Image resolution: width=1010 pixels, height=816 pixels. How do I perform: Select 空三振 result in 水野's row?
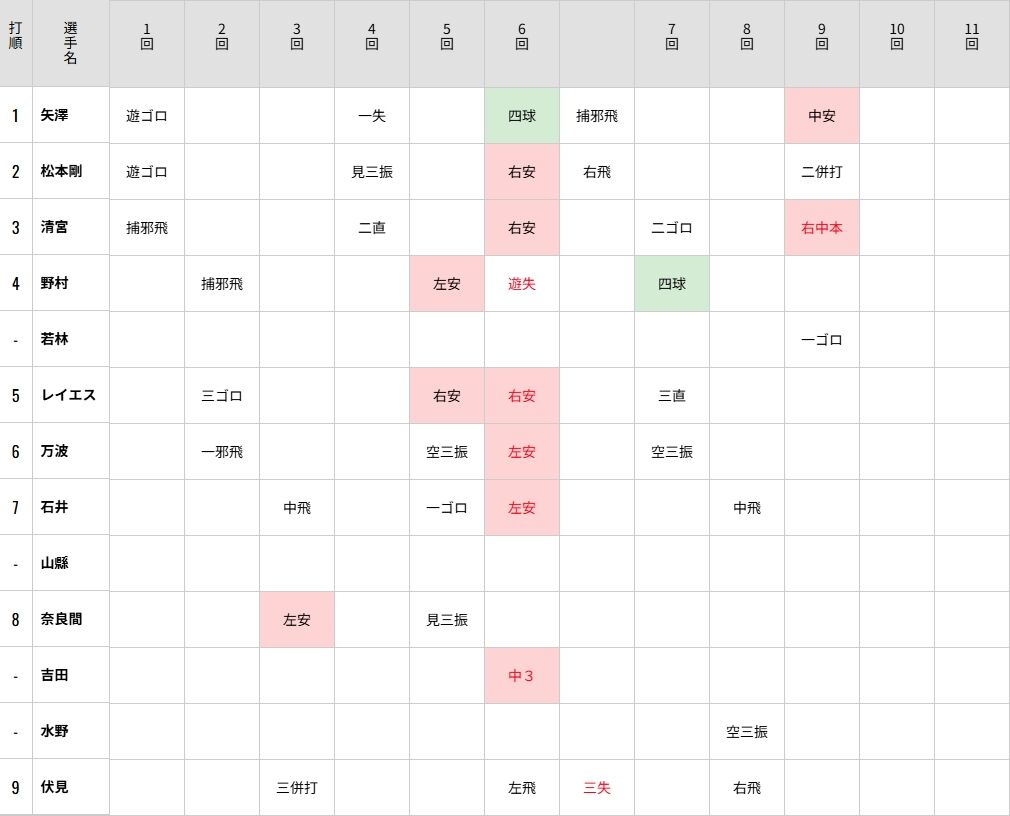click(747, 731)
